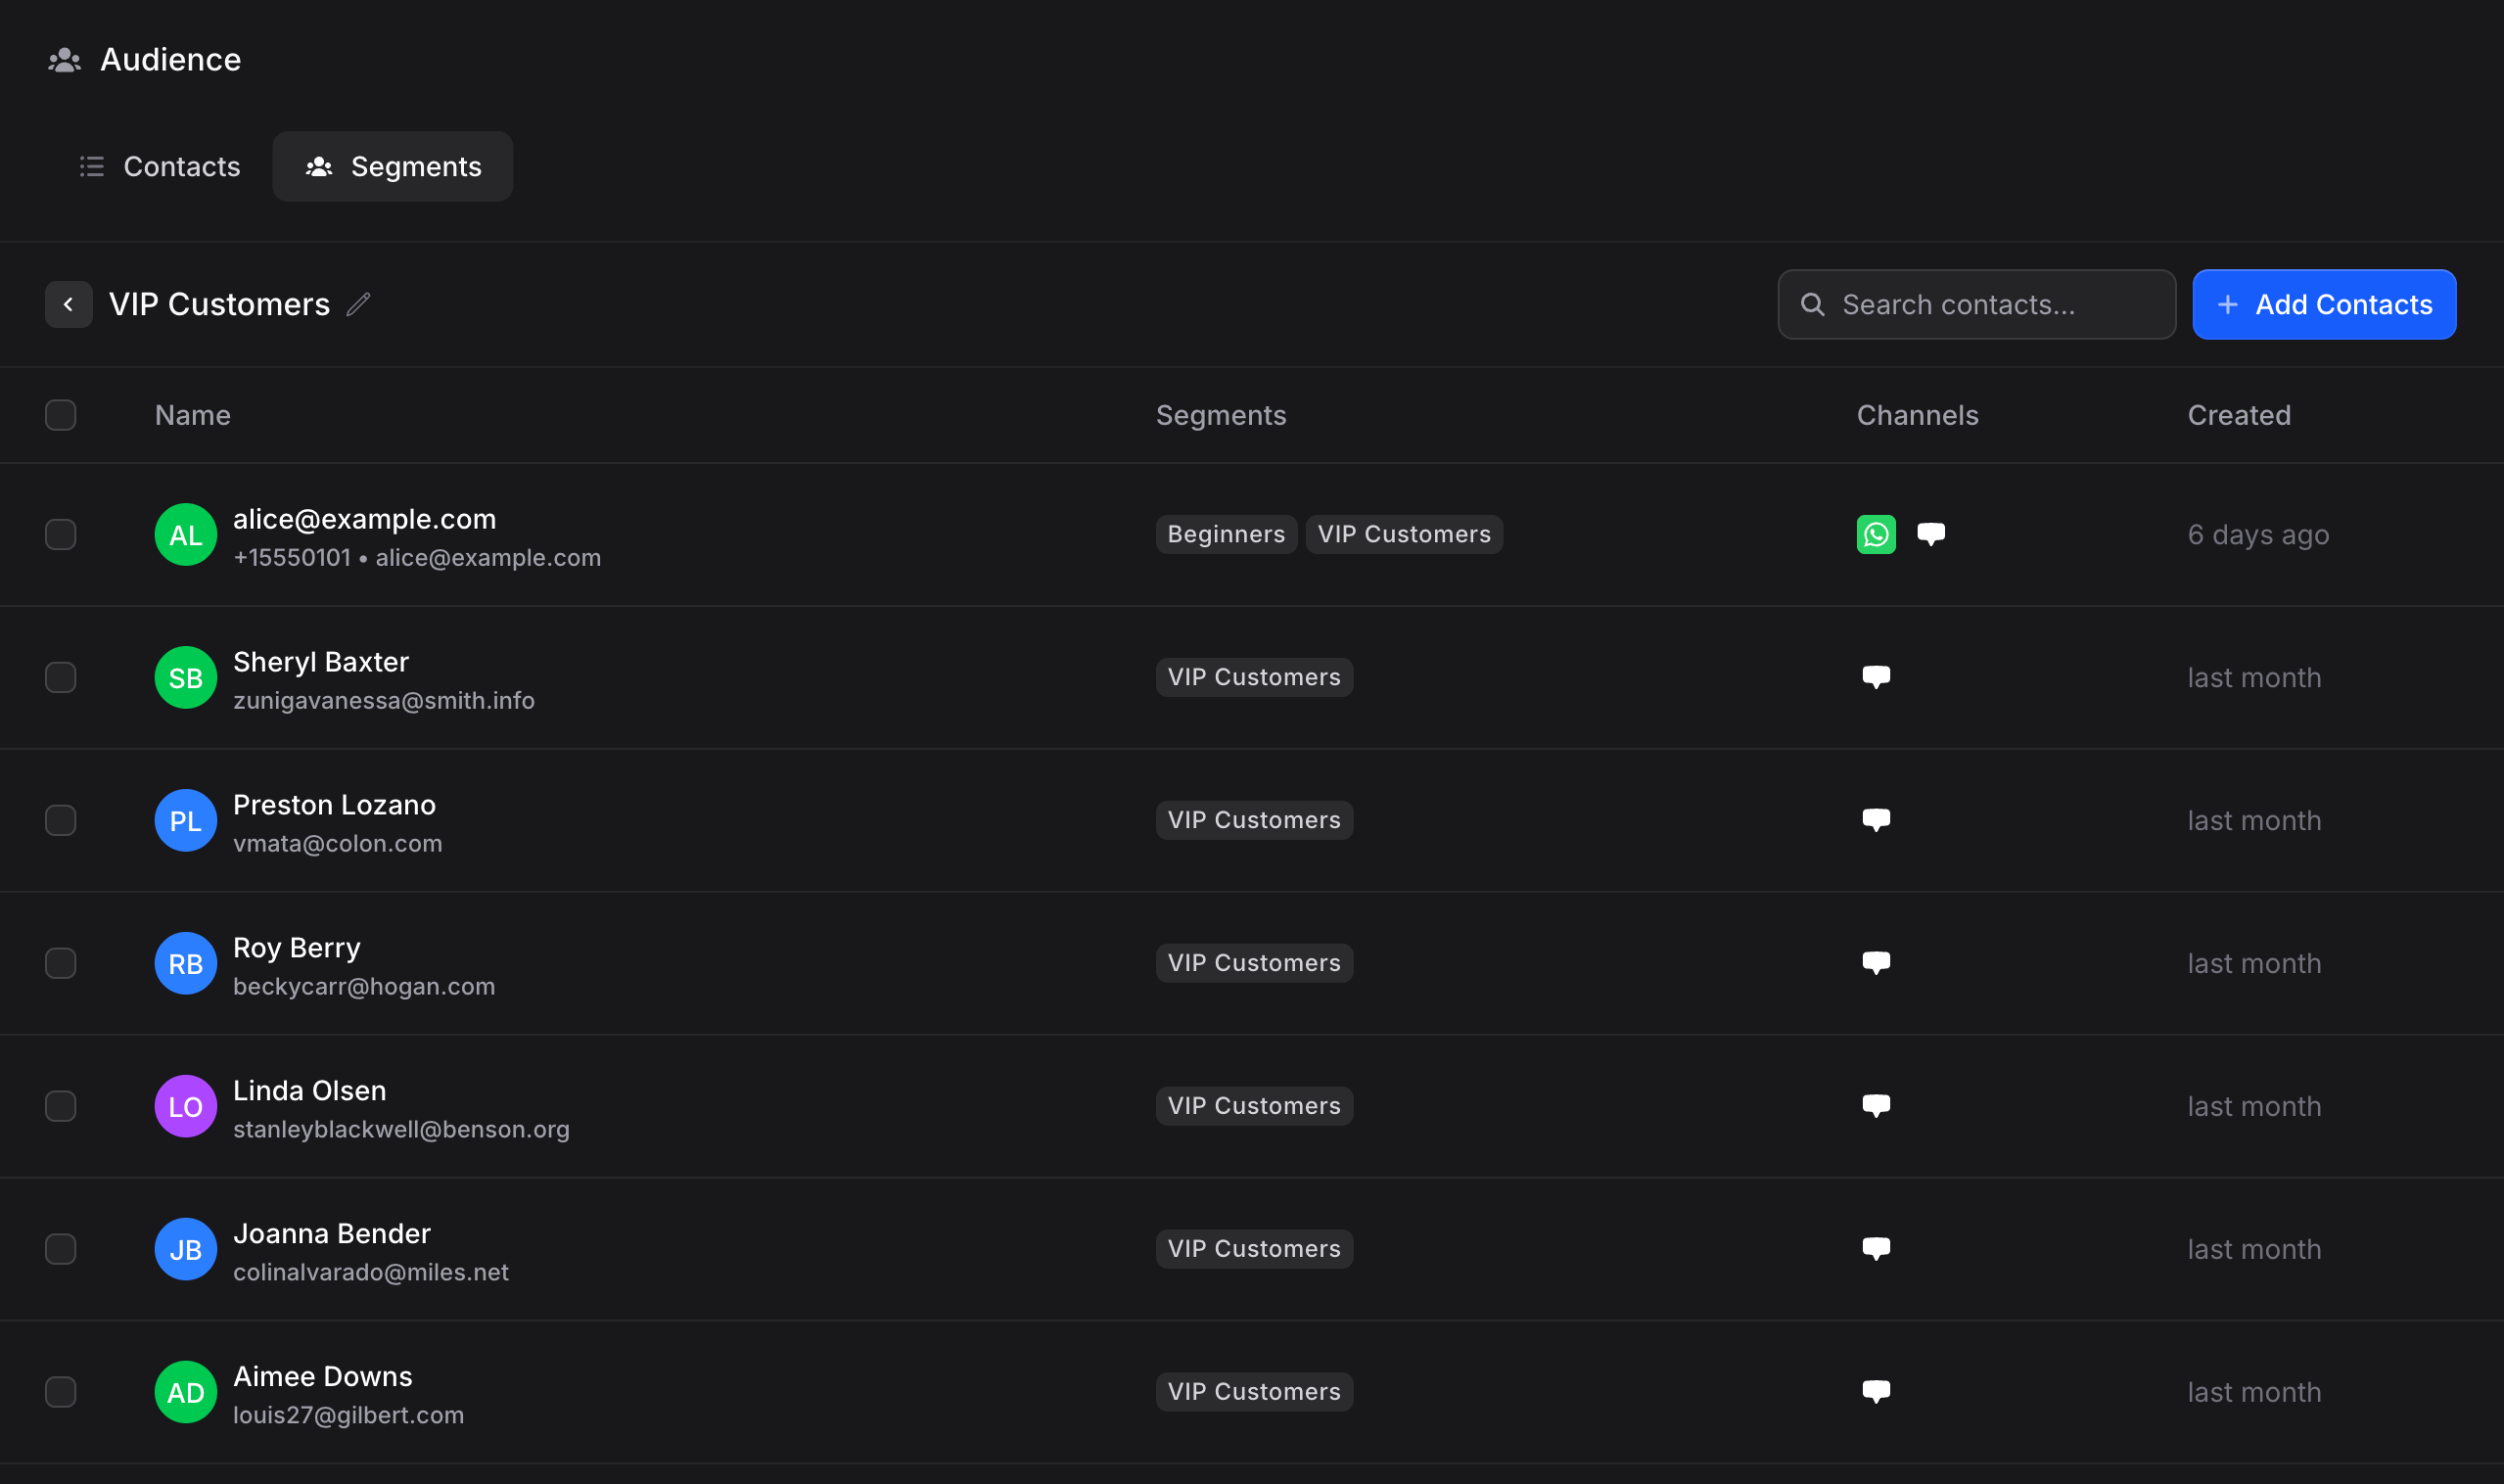Click the chat bubble icon in Aimee Downs' row
This screenshot has height=1484, width=2504.
click(1876, 1391)
